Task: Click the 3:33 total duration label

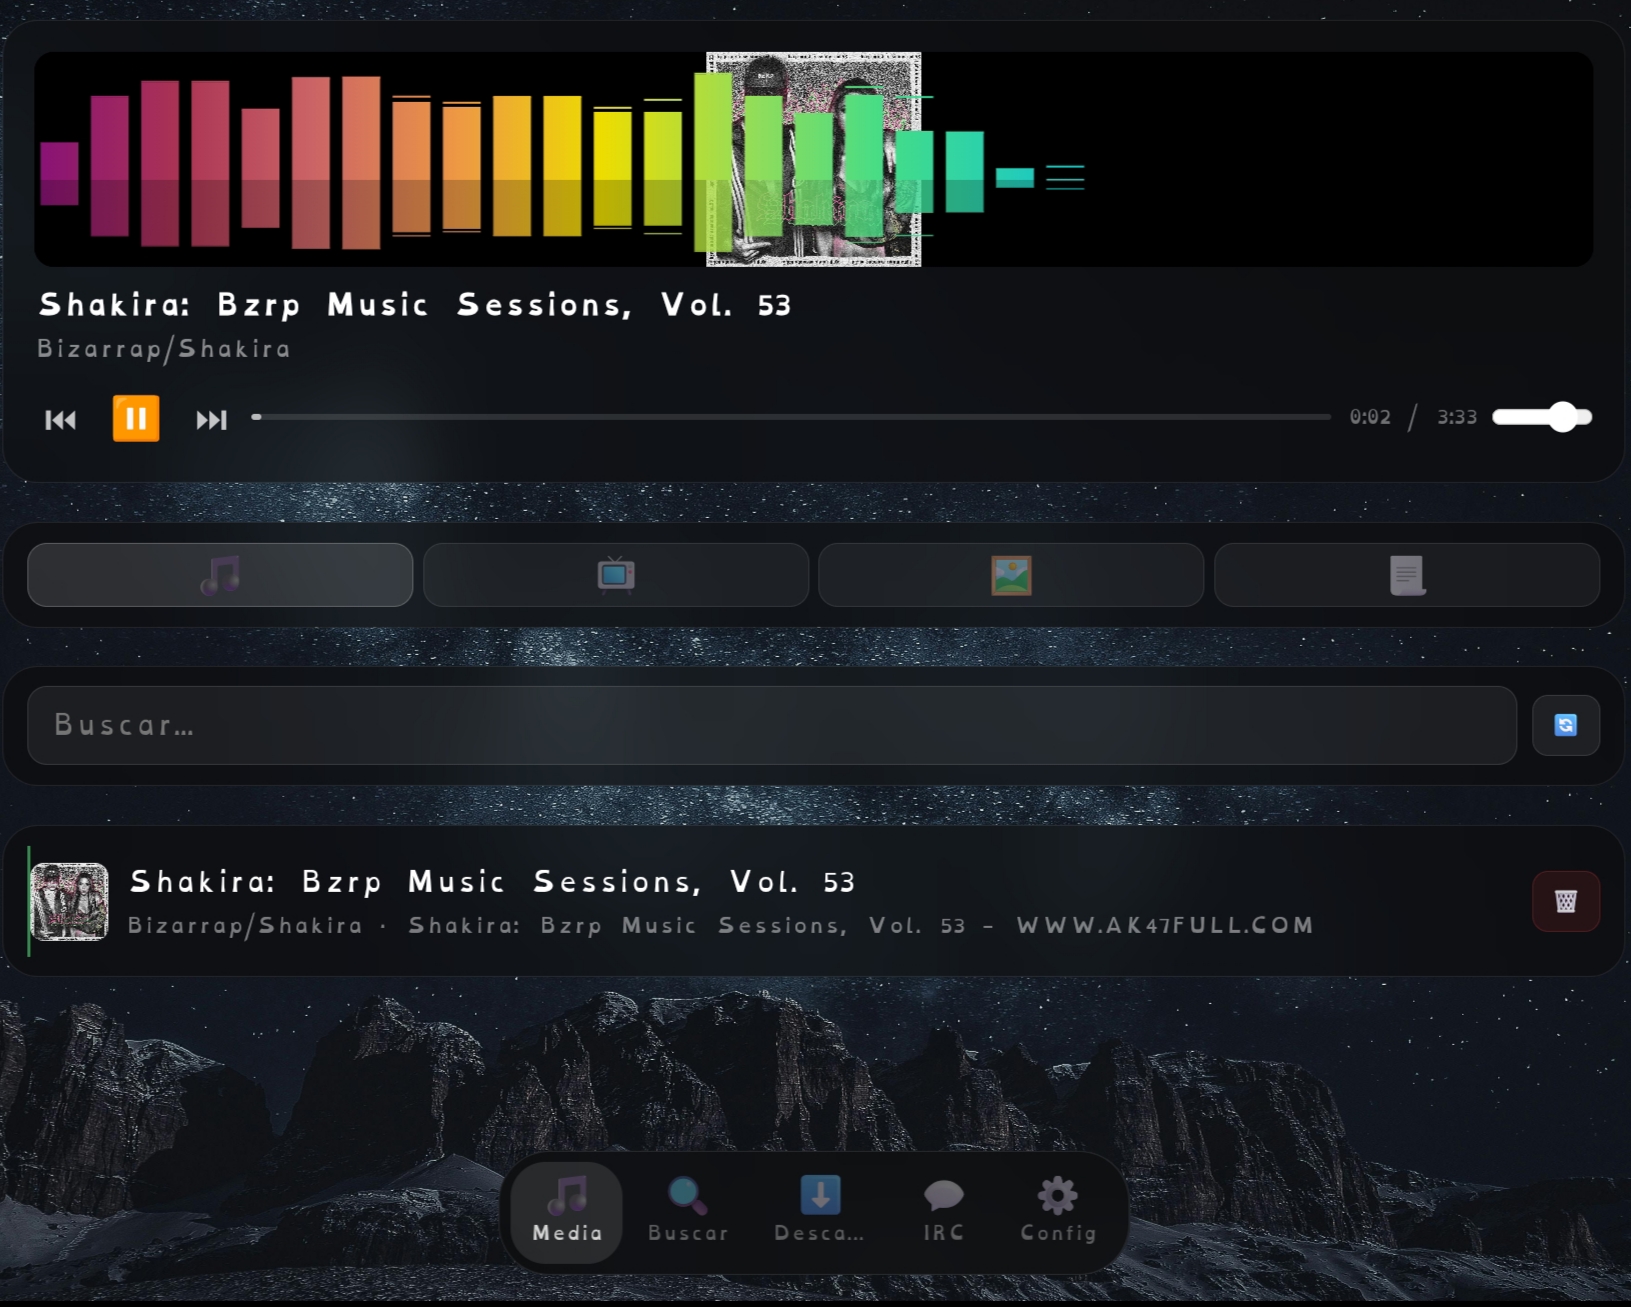Action: coord(1457,417)
